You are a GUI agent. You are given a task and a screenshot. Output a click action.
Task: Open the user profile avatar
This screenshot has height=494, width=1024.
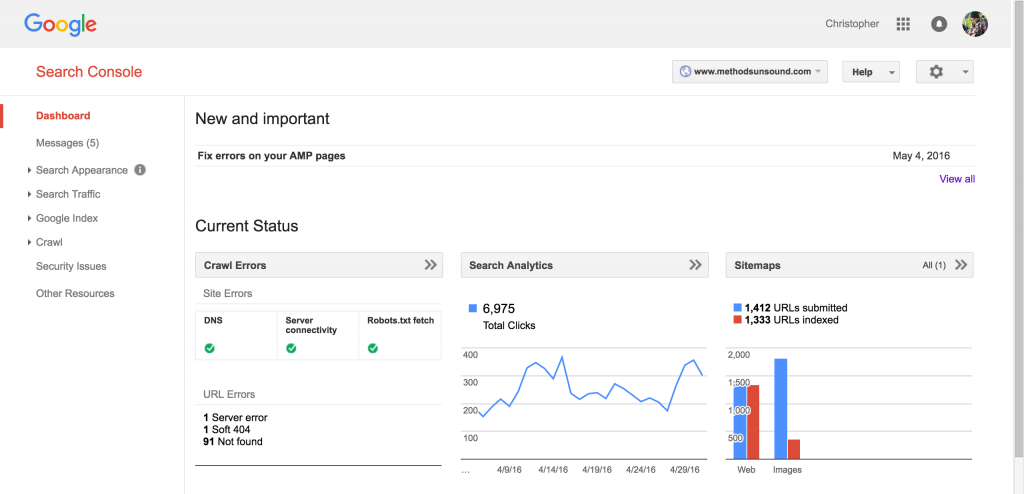click(x=974, y=24)
